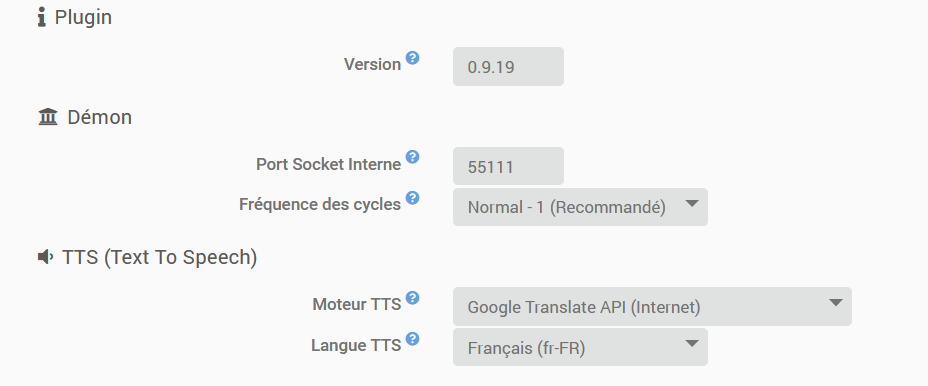
Task: Open the Fréquence des cycles dropdown
Action: pyautogui.click(x=580, y=207)
